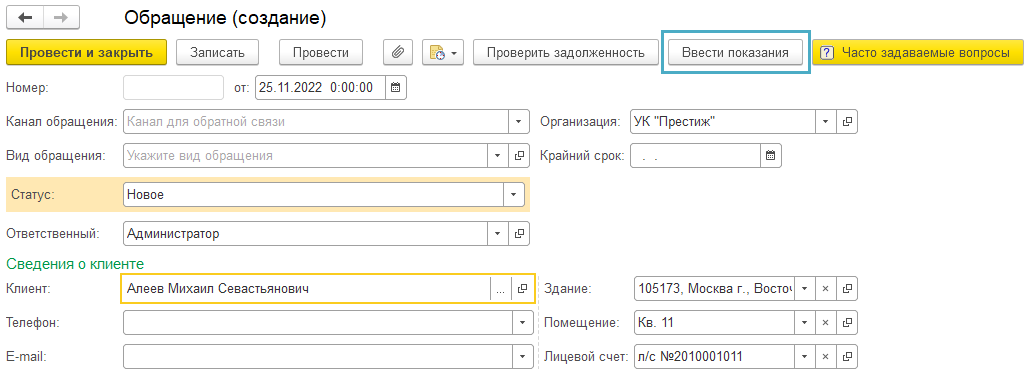
Task: Open the Здание record with its open icon
Action: pos(847,288)
